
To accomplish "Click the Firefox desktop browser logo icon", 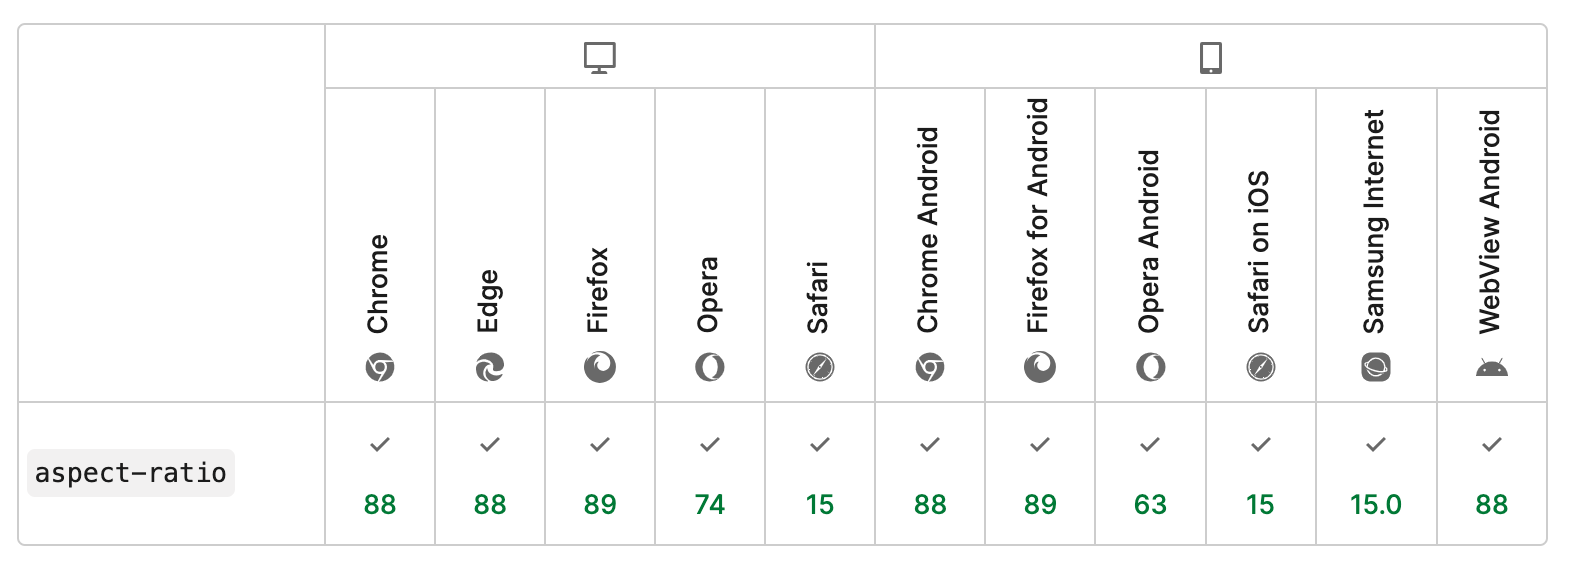I will point(600,368).
